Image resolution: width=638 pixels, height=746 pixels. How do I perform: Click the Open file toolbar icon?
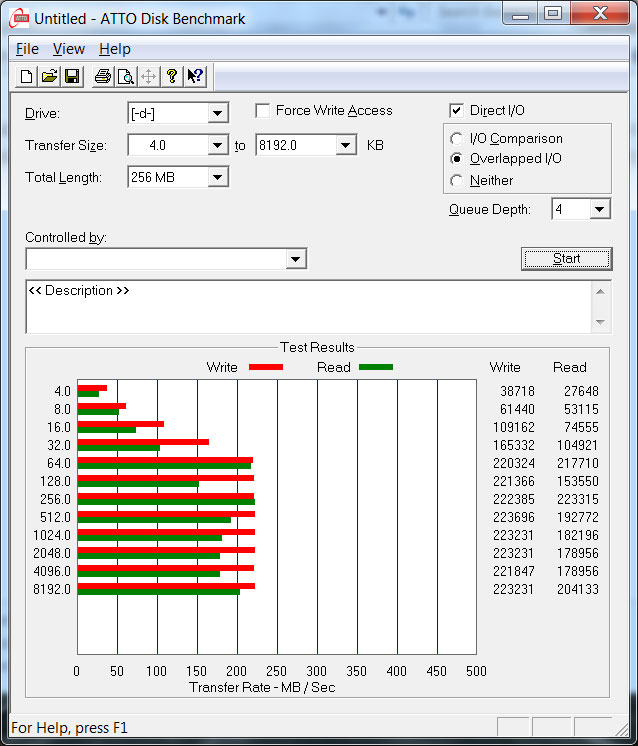pyautogui.click(x=49, y=76)
